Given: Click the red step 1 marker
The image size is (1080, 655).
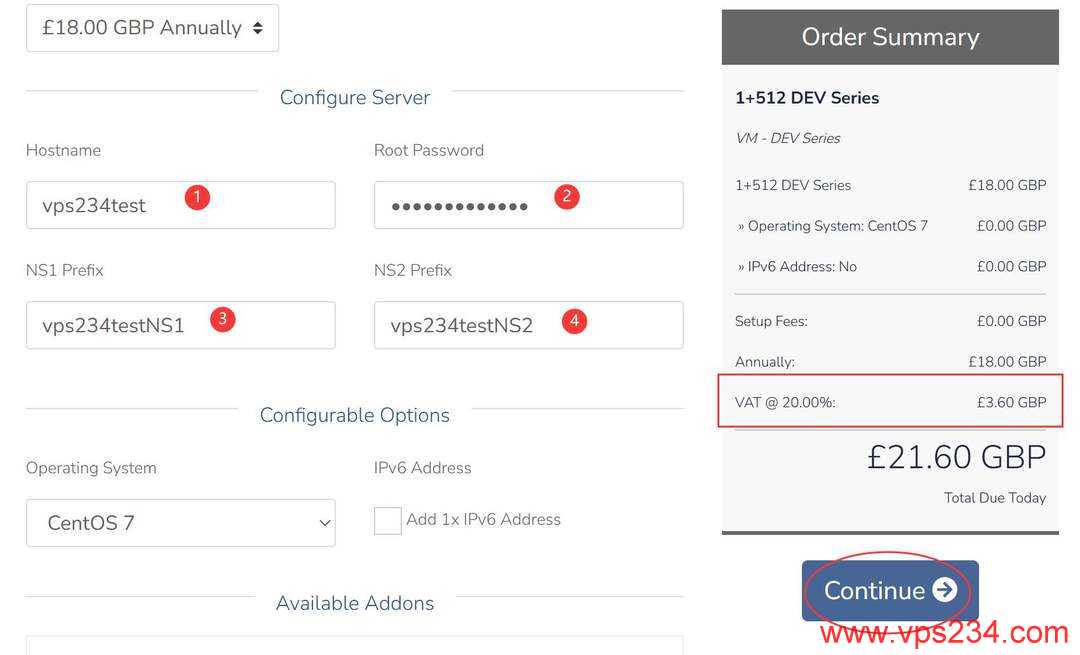Looking at the screenshot, I should (197, 197).
